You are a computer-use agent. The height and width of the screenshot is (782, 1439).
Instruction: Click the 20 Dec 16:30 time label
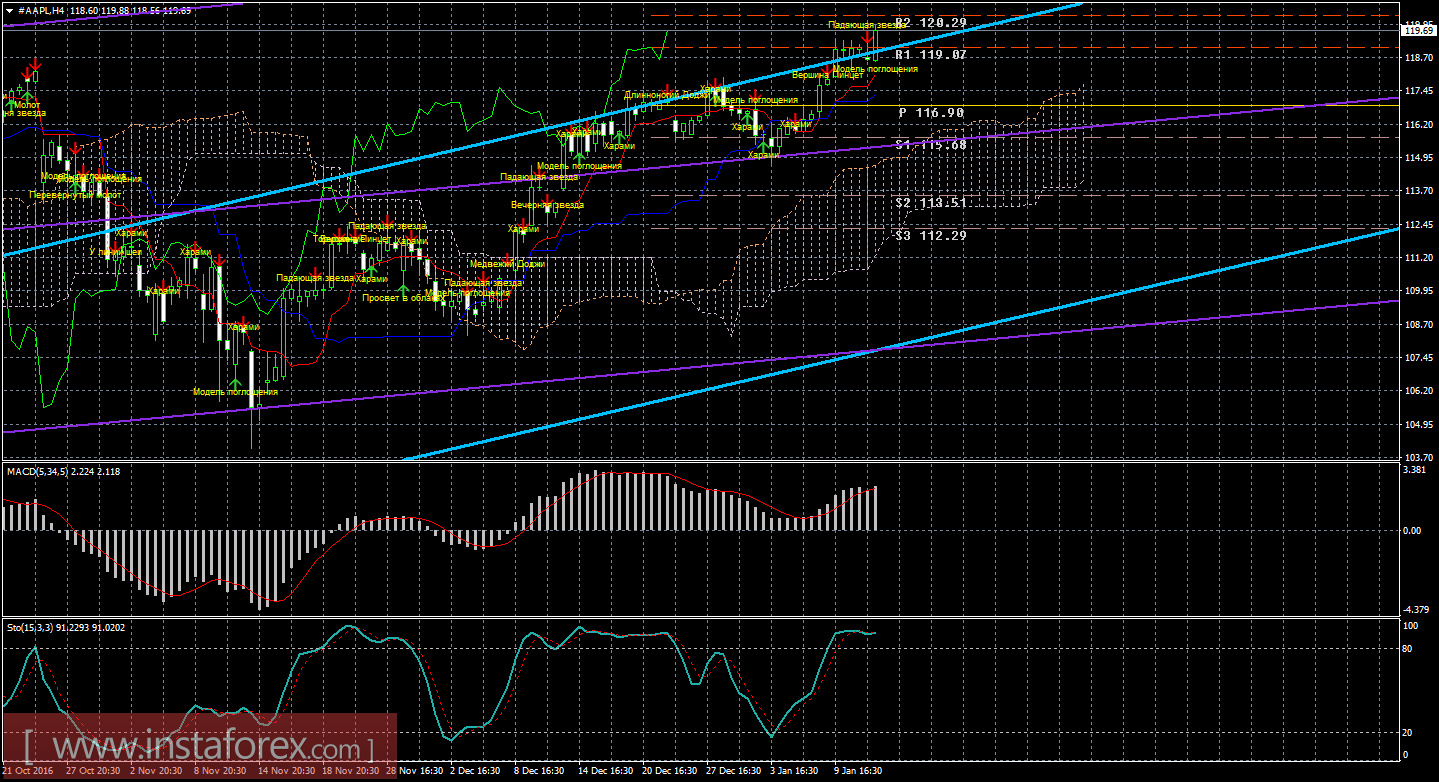(669, 772)
